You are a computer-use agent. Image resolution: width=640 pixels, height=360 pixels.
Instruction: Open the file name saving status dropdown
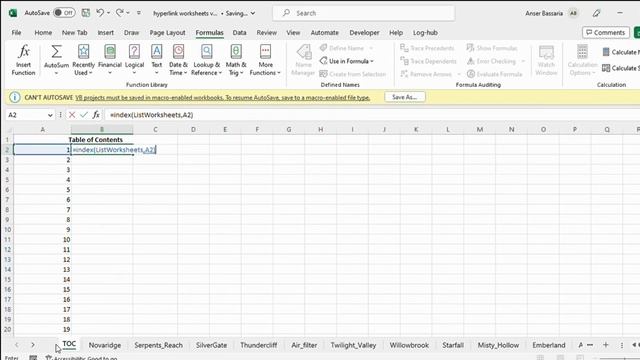[x=253, y=13]
